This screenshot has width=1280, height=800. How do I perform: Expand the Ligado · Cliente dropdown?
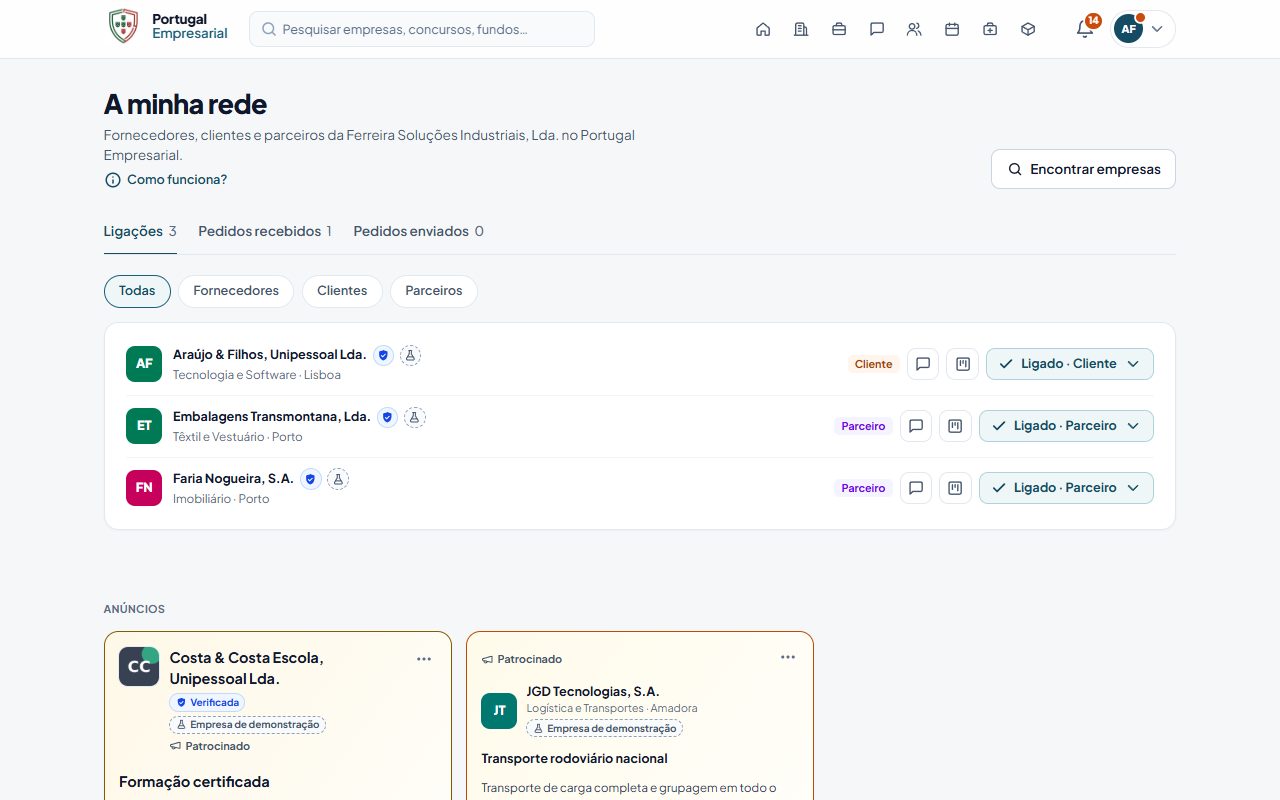(x=1069, y=364)
